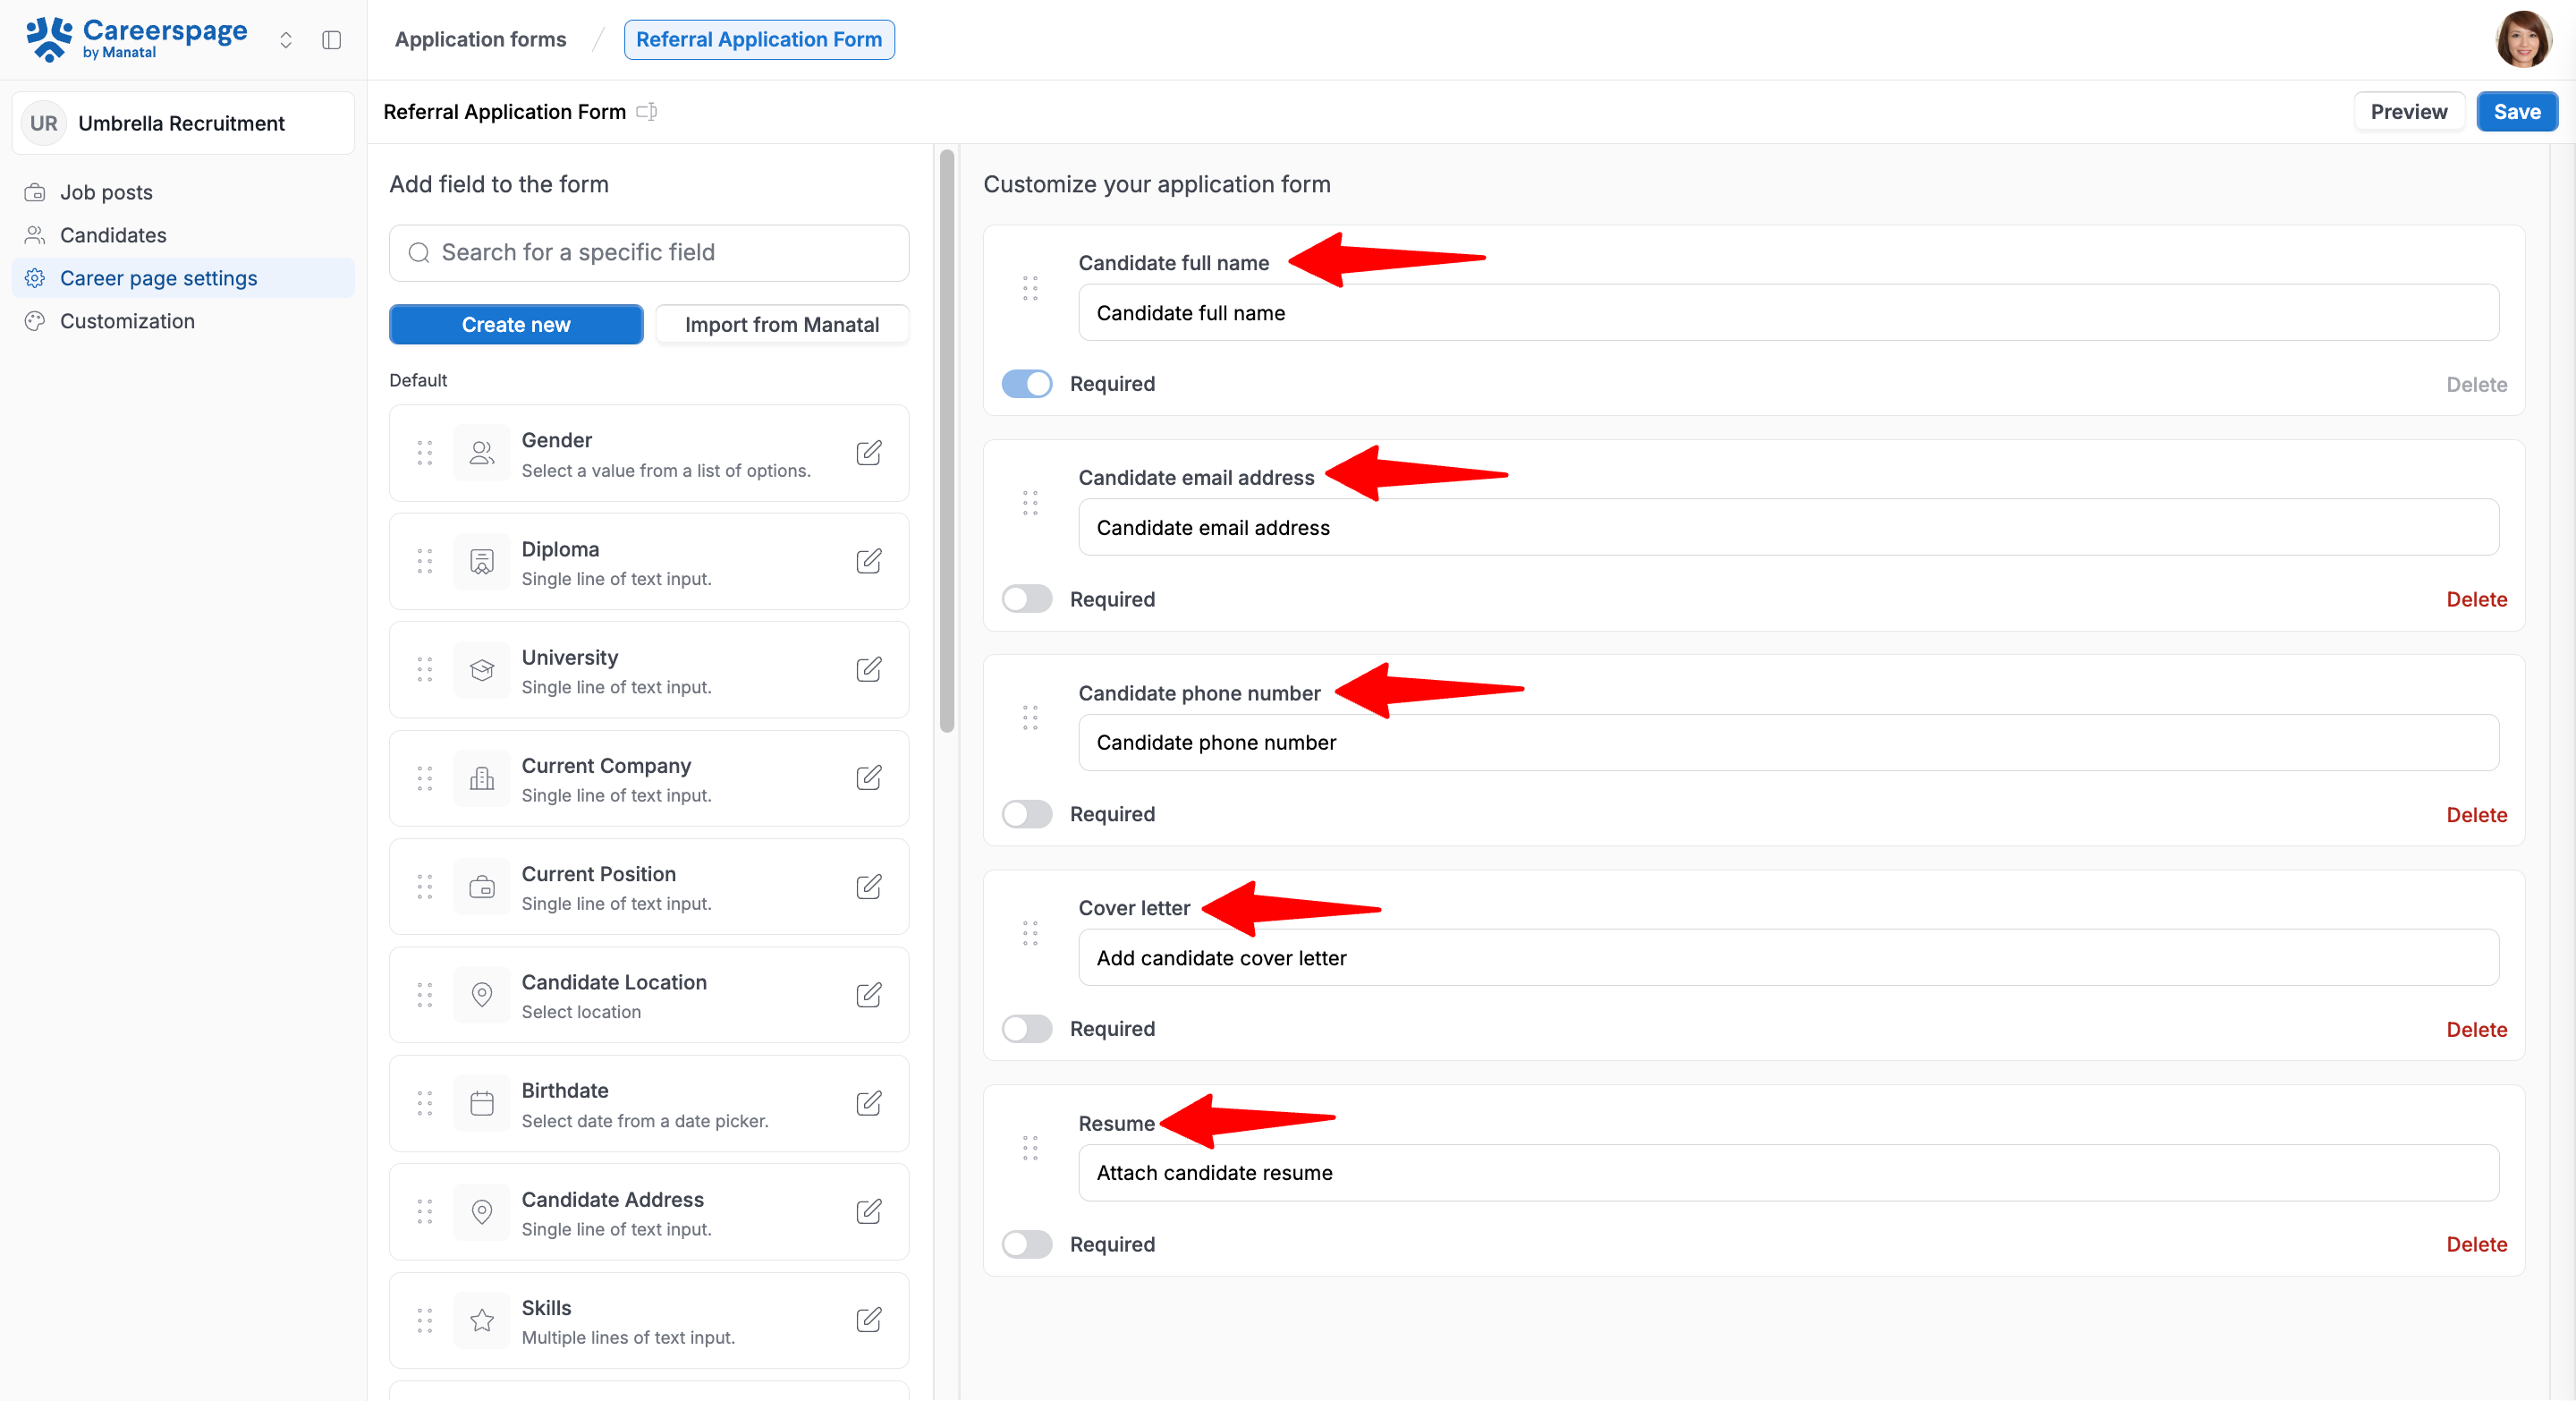Click the Add candidate cover letter input

click(x=1788, y=958)
